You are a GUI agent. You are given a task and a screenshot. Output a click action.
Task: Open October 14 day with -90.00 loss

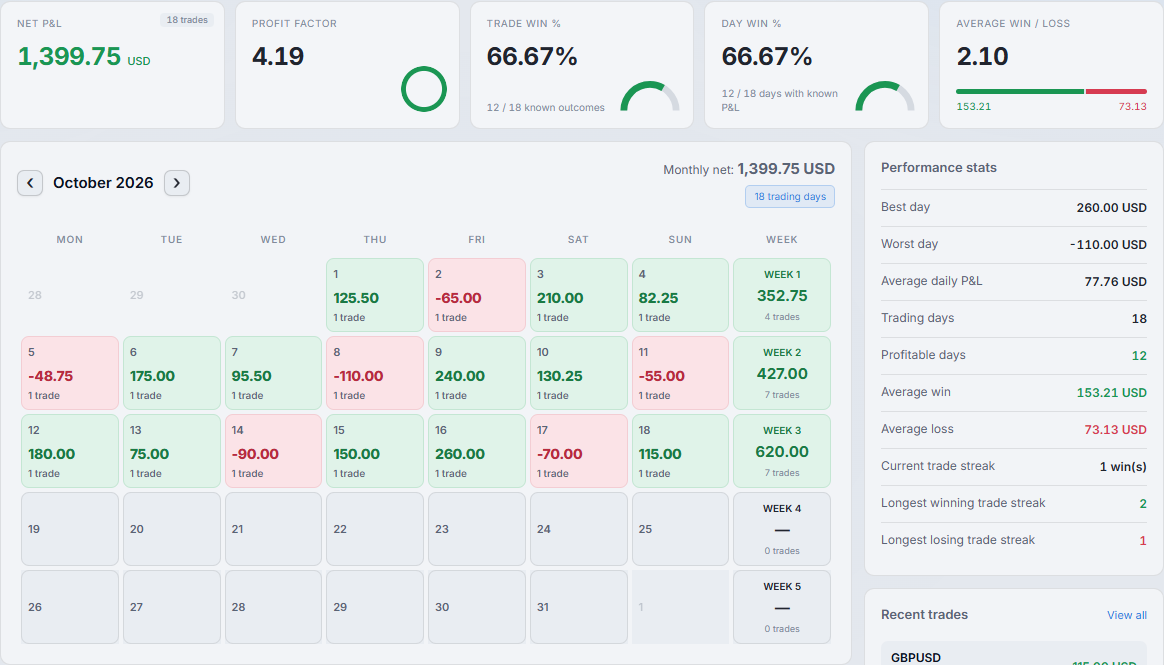pyautogui.click(x=273, y=451)
